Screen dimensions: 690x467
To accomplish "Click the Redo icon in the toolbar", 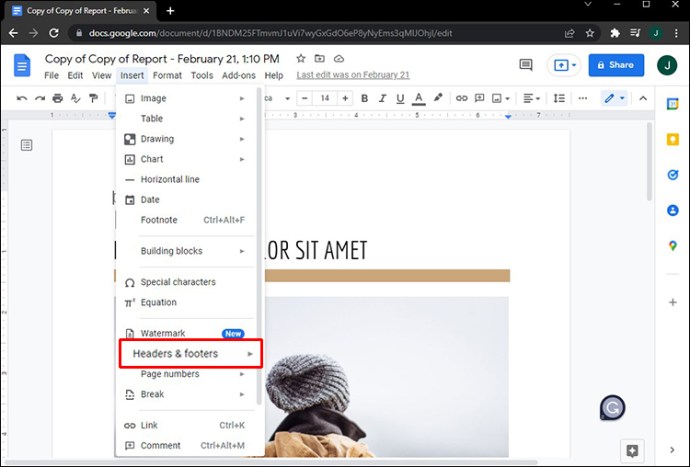I will (x=40, y=98).
